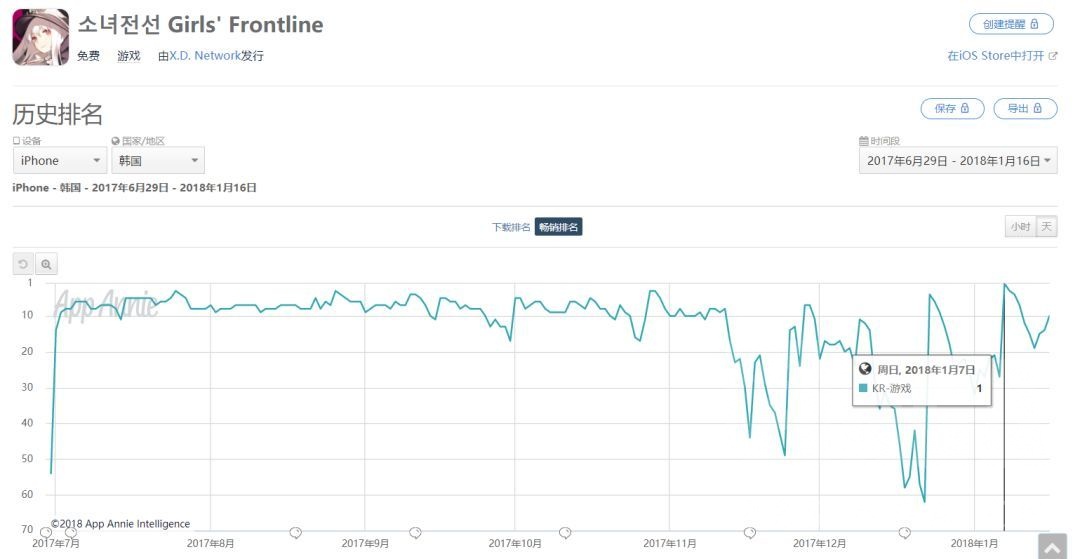
Task: Click the event bubble icon near 2017年11月
Action: [750, 533]
